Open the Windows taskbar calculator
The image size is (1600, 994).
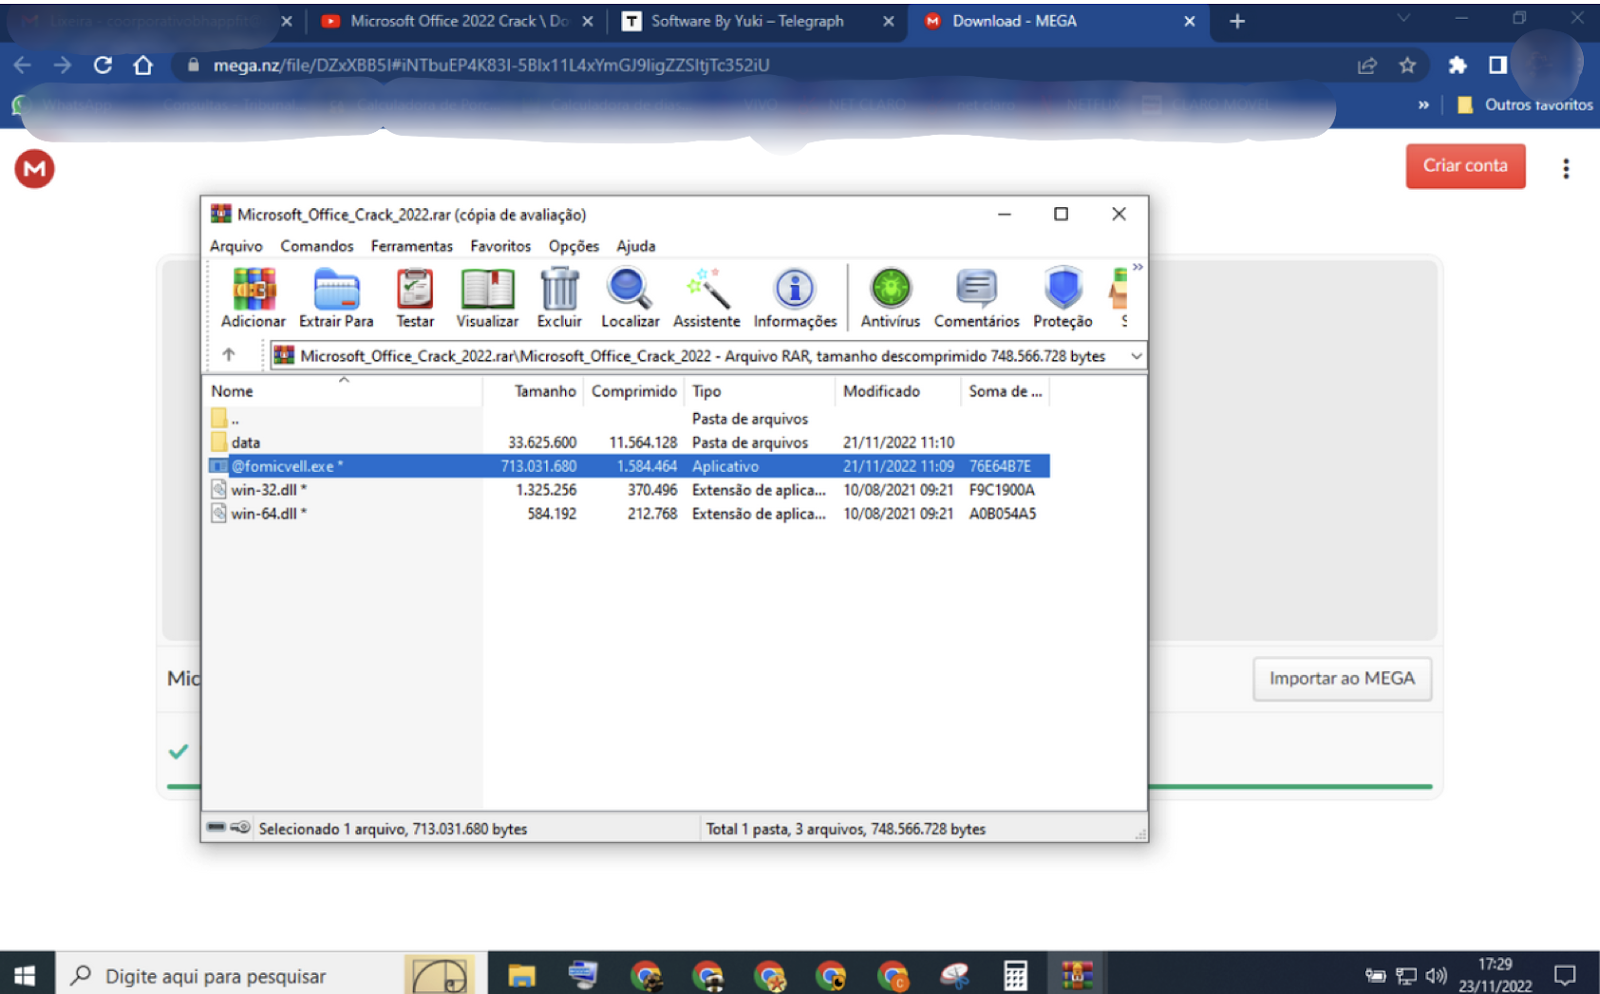1015,975
